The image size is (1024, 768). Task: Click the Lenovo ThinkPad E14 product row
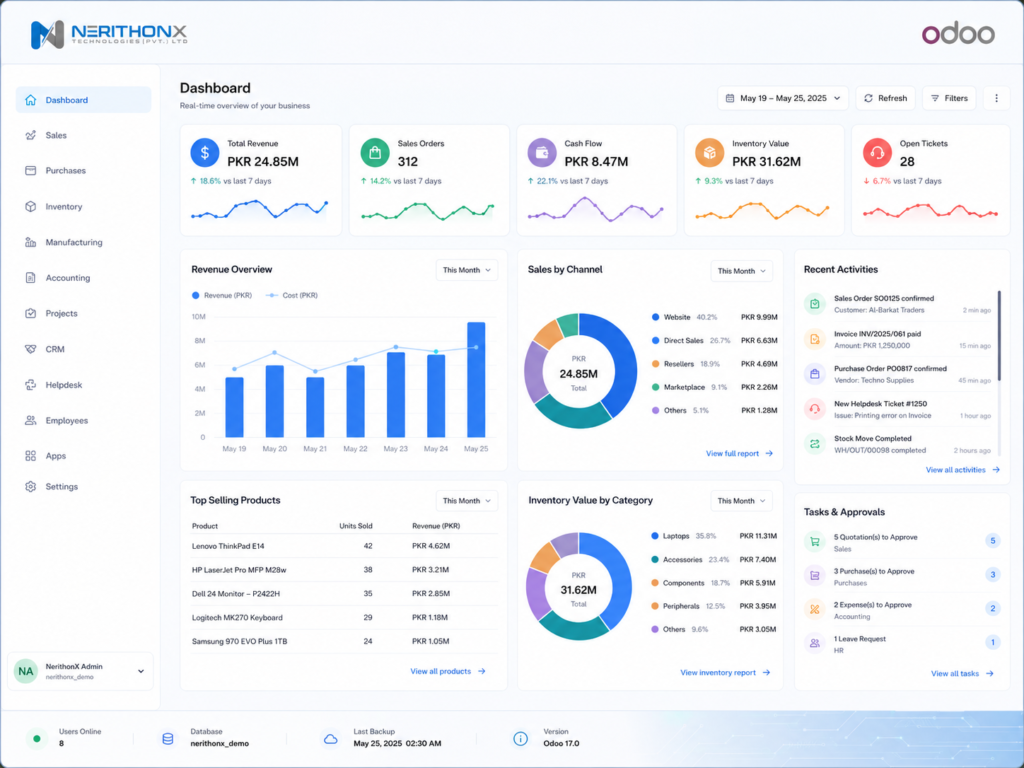tap(344, 546)
